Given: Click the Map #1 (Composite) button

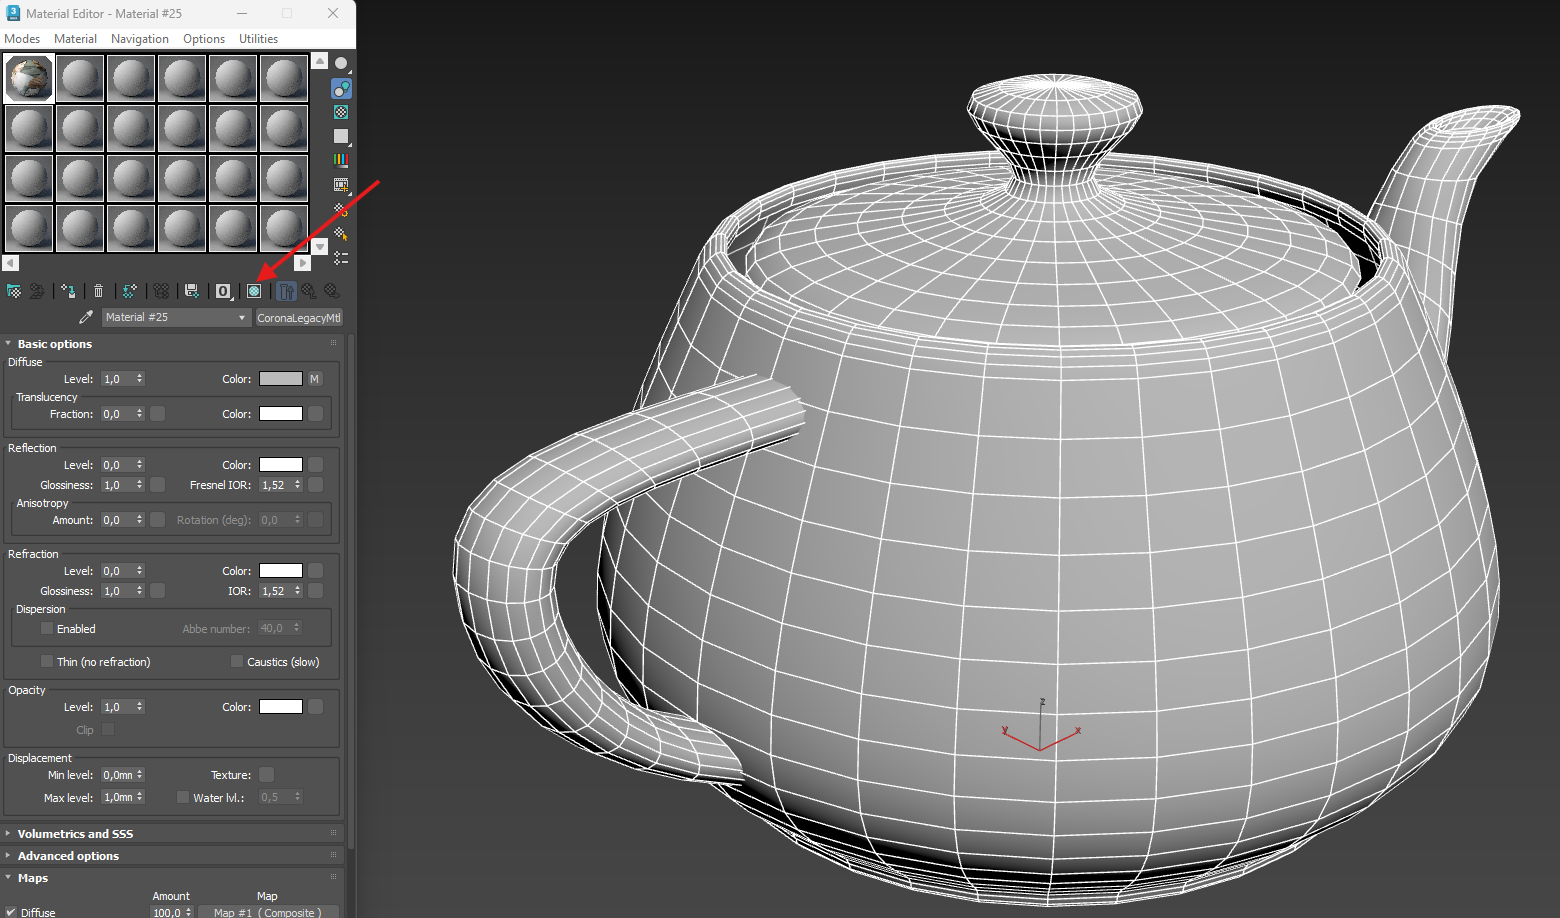Looking at the screenshot, I should pyautogui.click(x=268, y=912).
